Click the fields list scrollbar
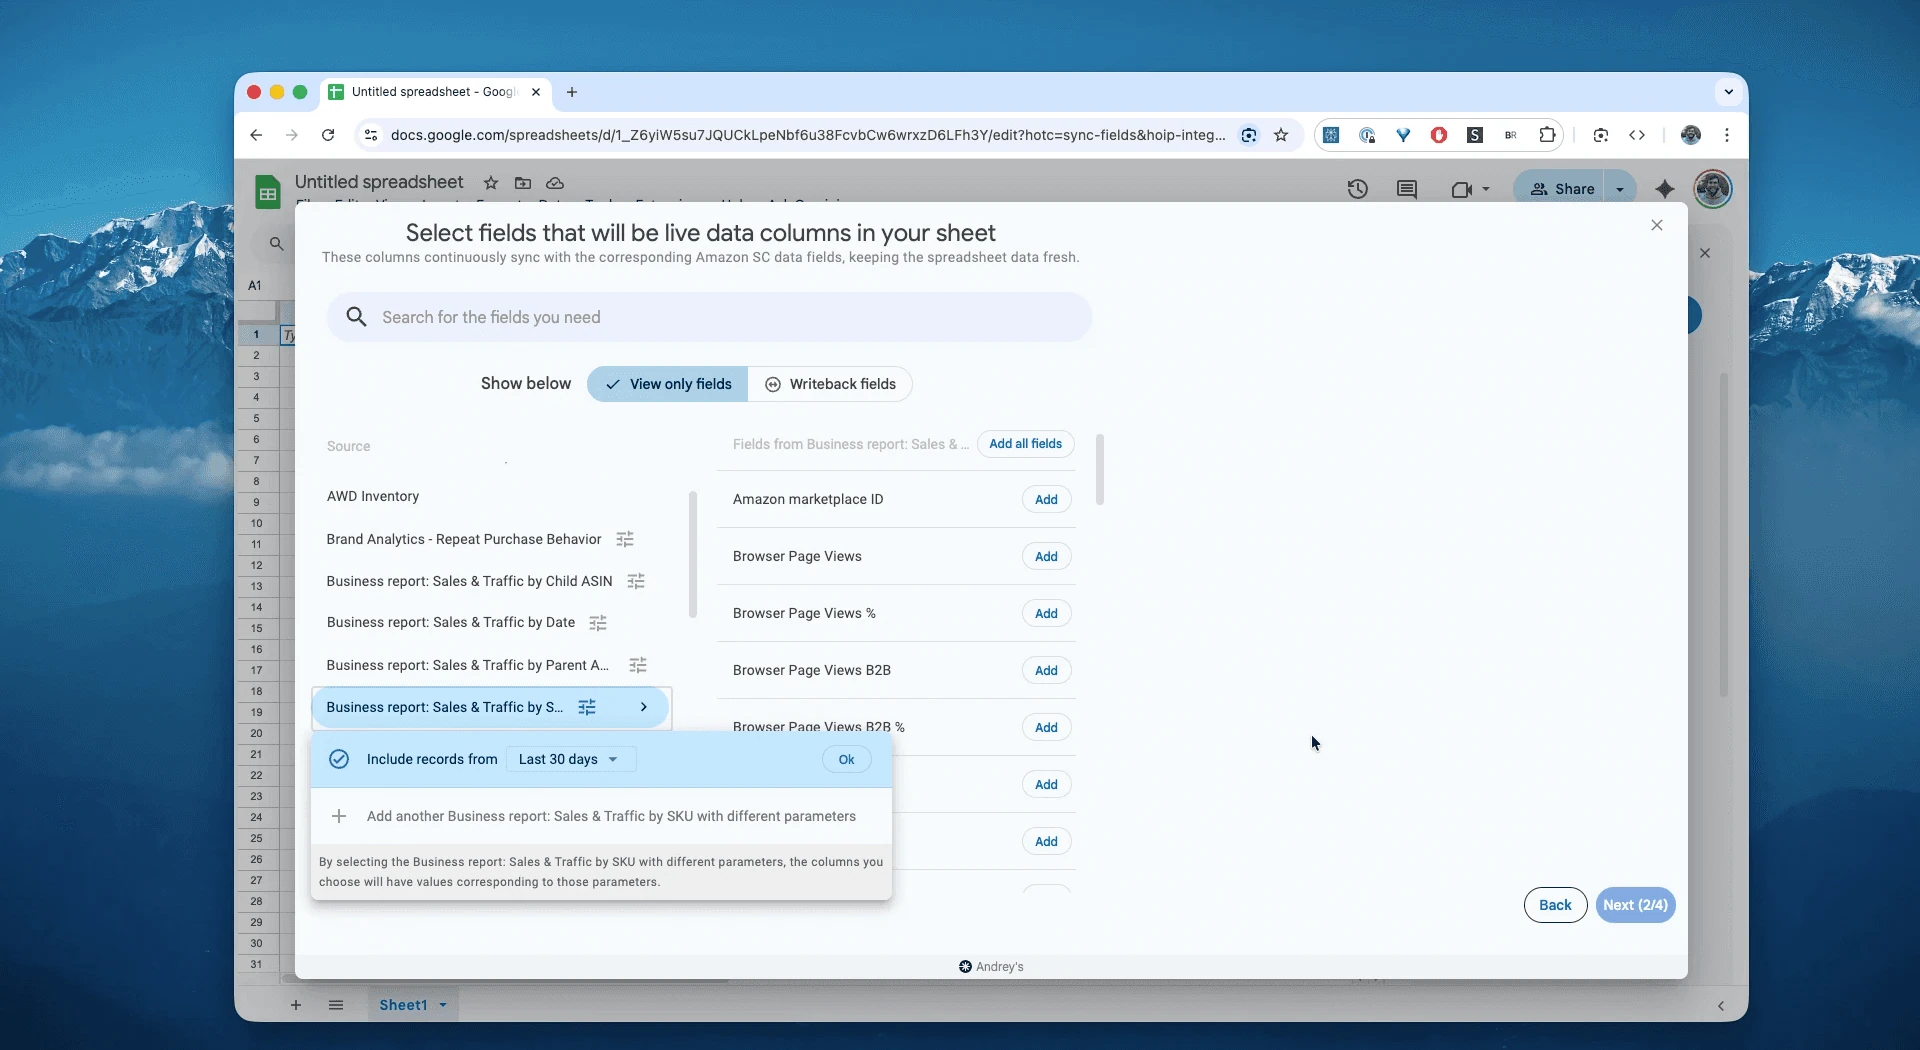 tap(1100, 470)
